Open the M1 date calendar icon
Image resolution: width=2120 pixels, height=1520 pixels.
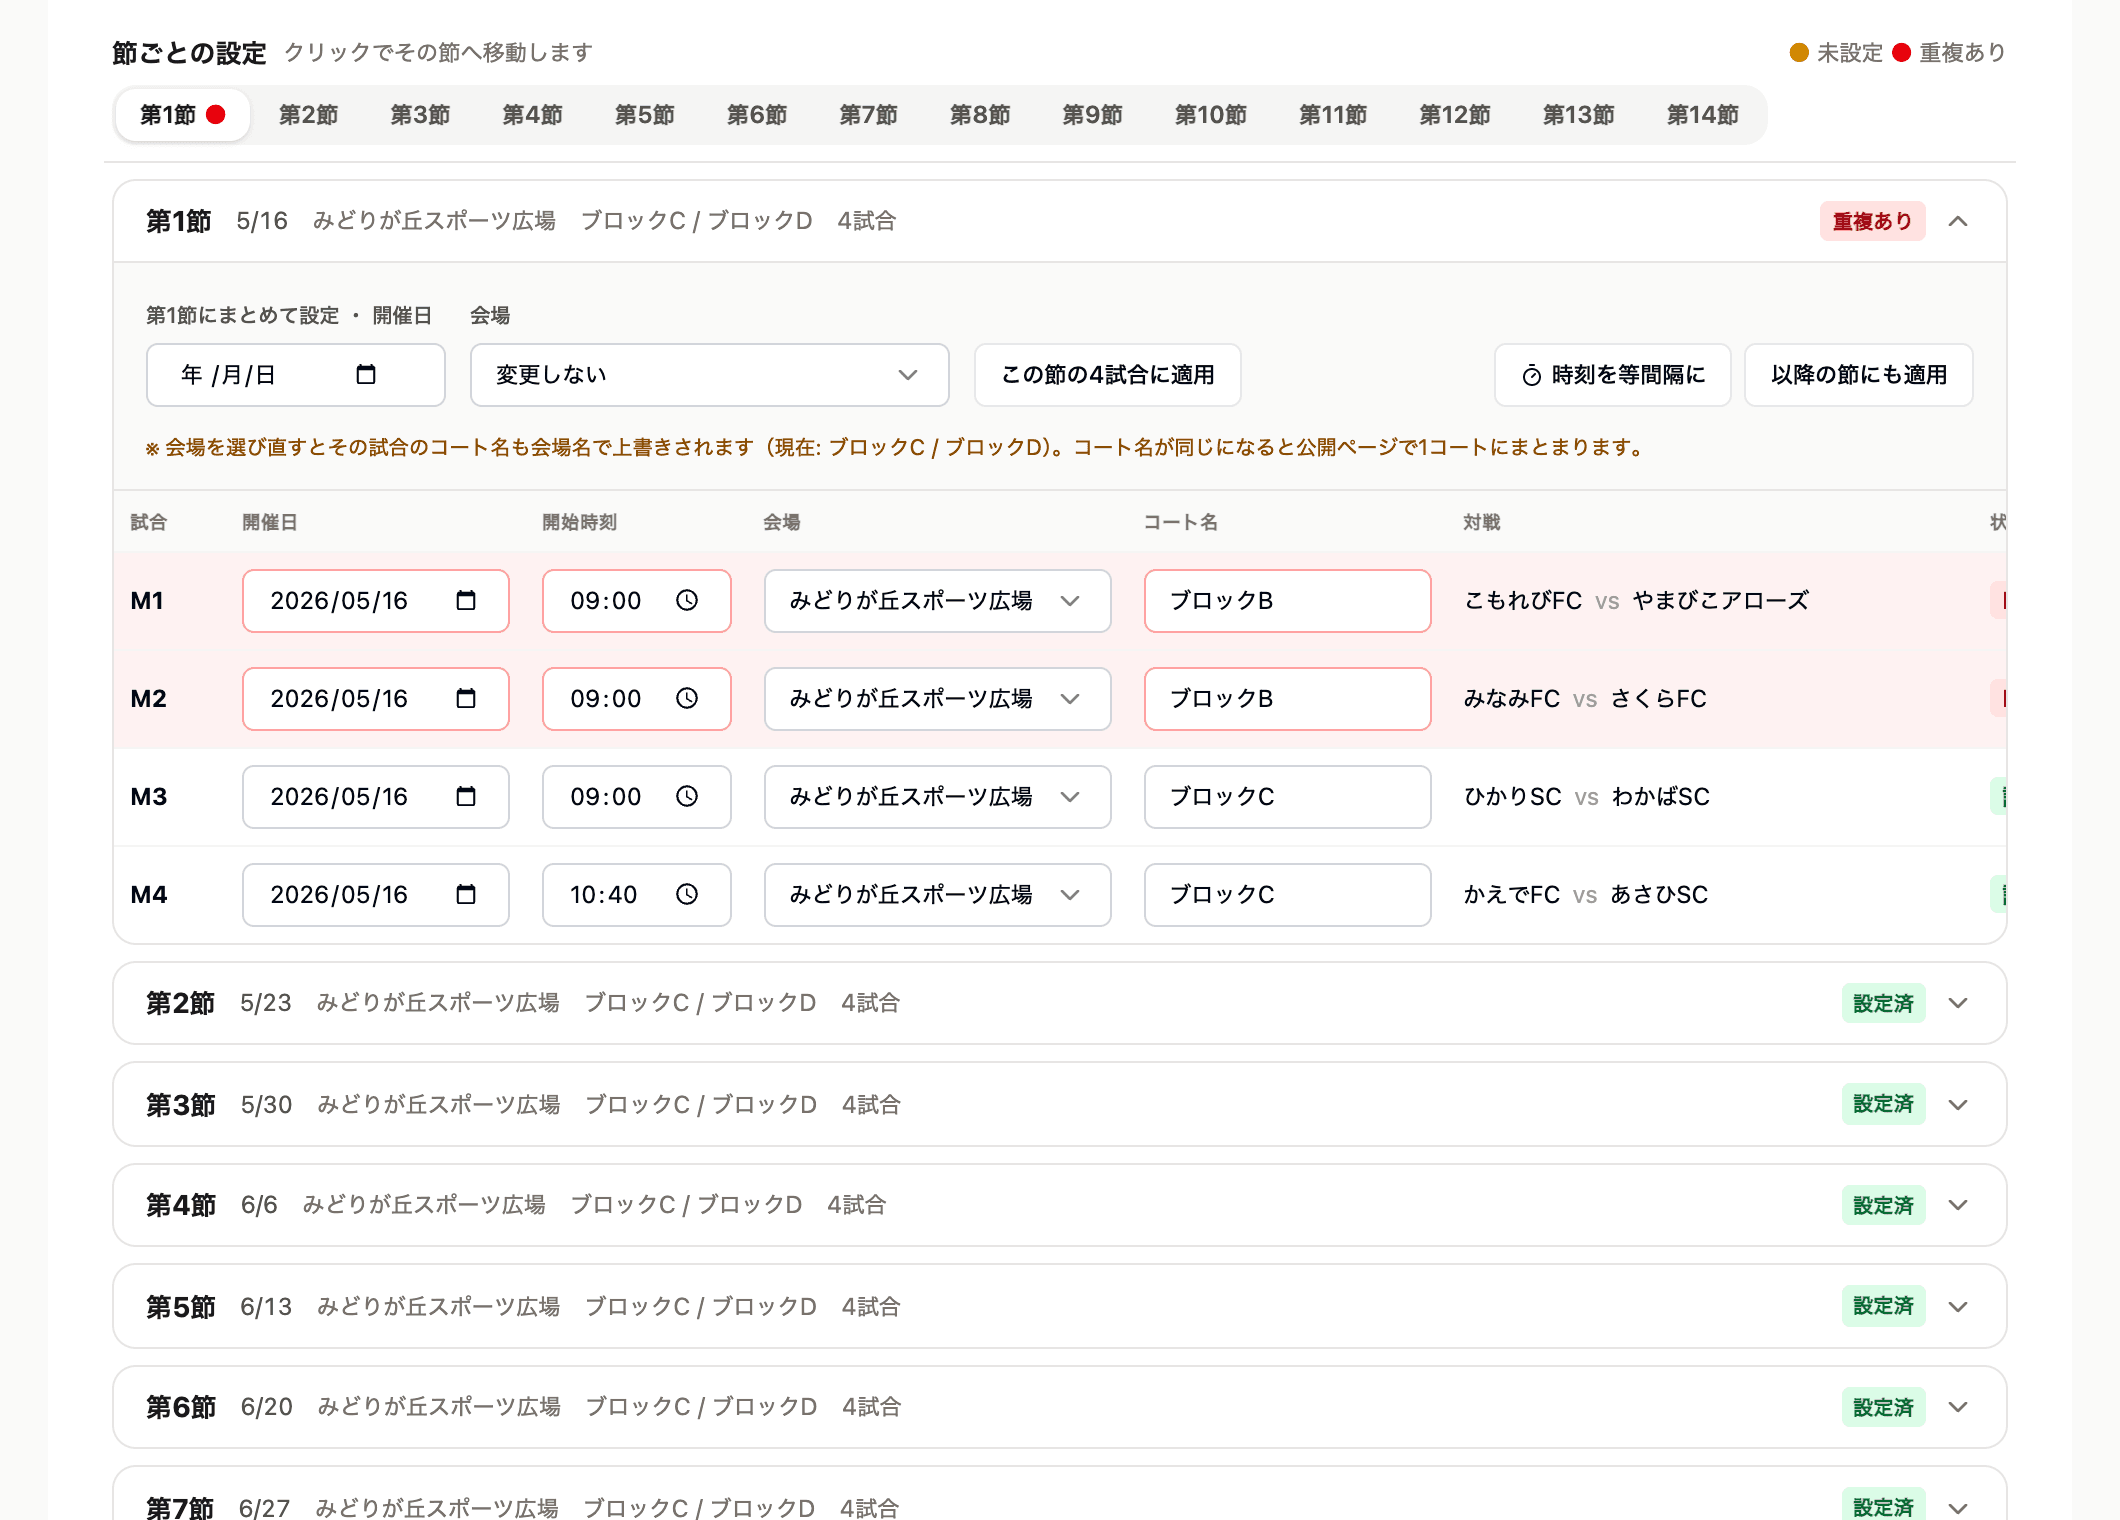(x=466, y=601)
